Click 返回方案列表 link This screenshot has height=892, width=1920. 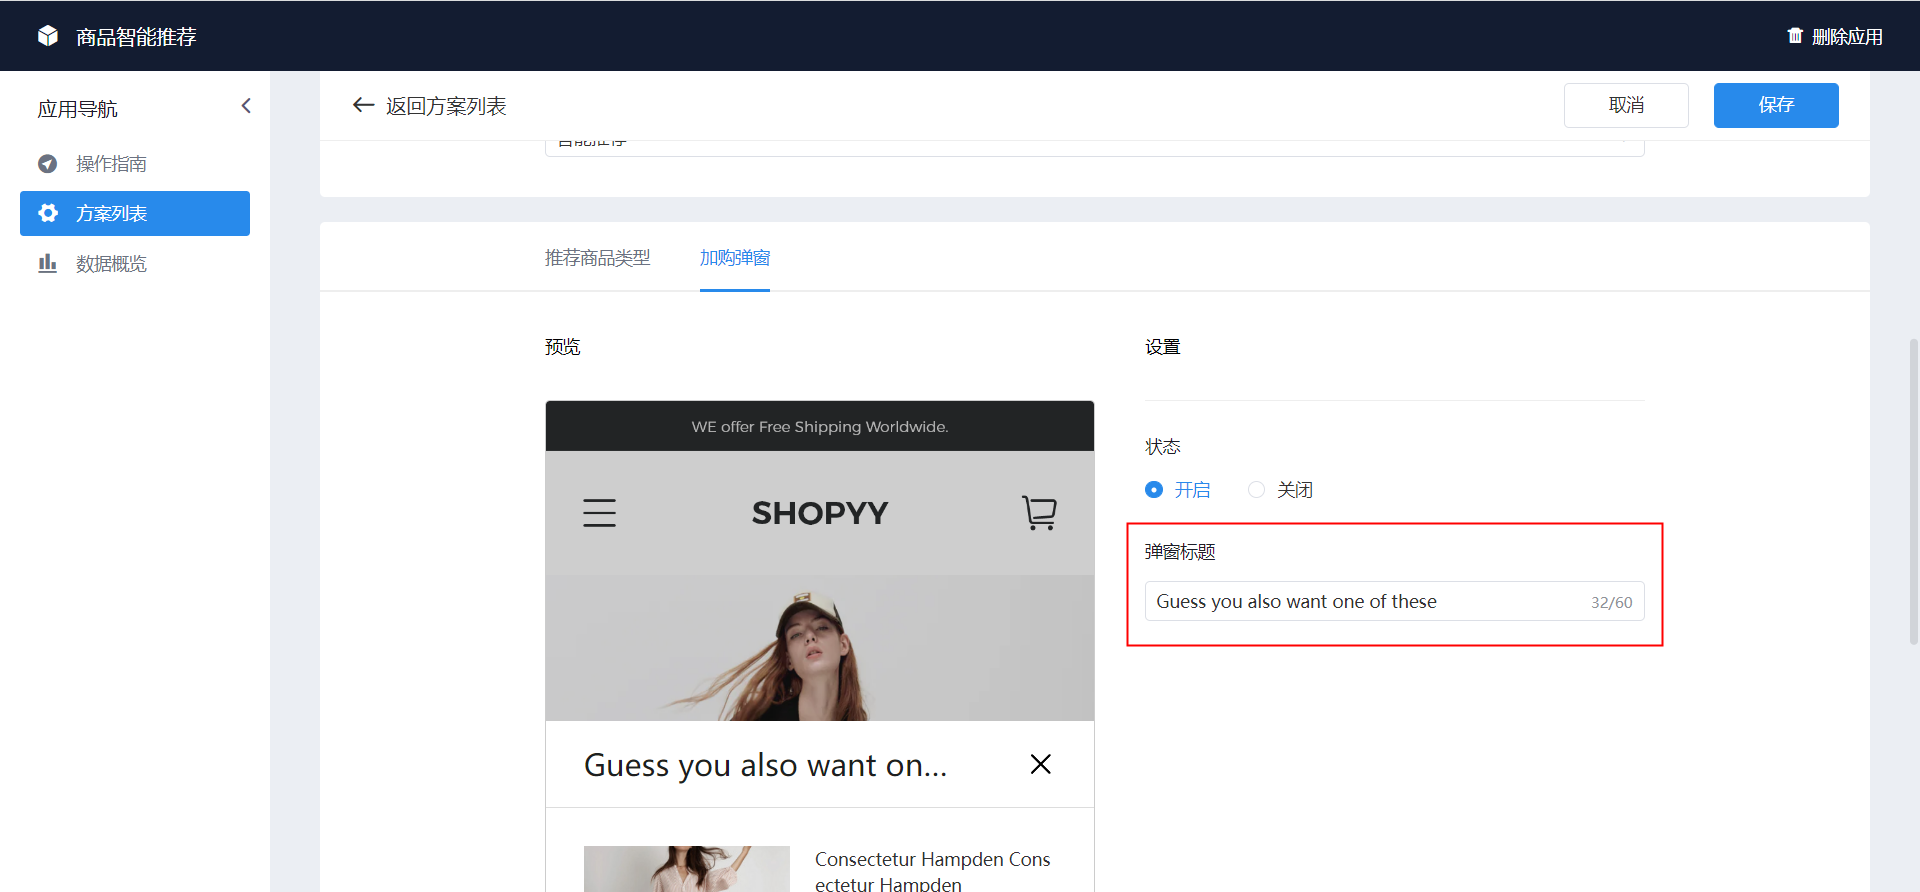tap(446, 106)
